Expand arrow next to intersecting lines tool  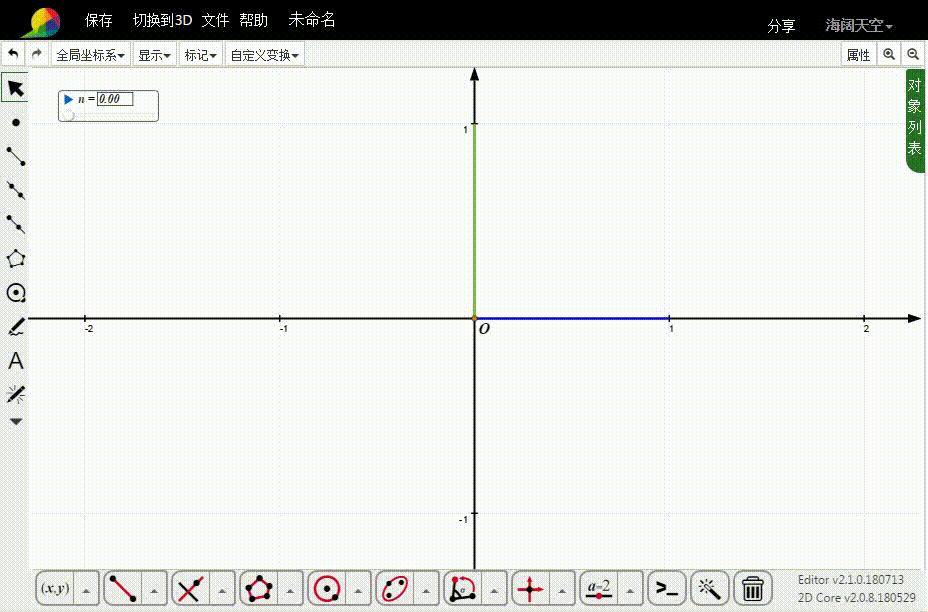pyautogui.click(x=223, y=590)
